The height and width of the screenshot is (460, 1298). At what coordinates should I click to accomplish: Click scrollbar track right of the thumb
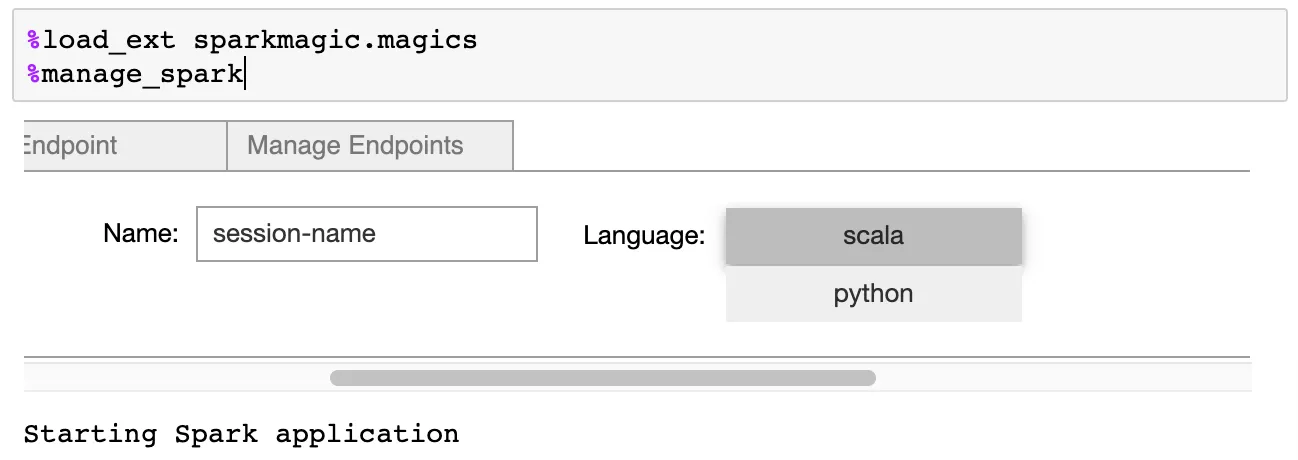tap(1060, 378)
